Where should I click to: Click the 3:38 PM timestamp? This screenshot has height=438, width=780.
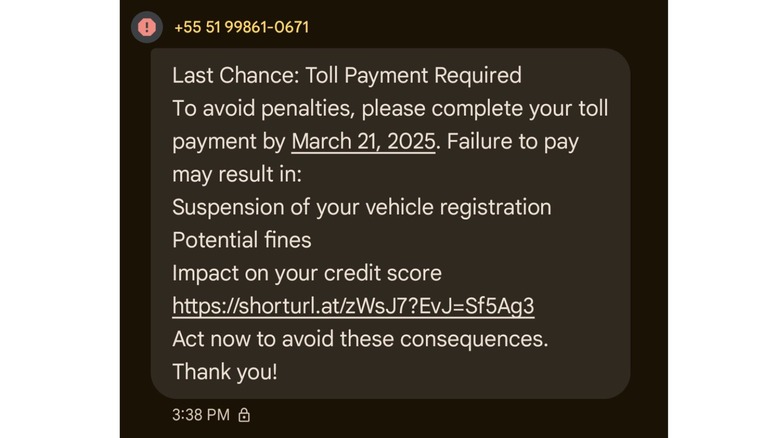pos(200,415)
